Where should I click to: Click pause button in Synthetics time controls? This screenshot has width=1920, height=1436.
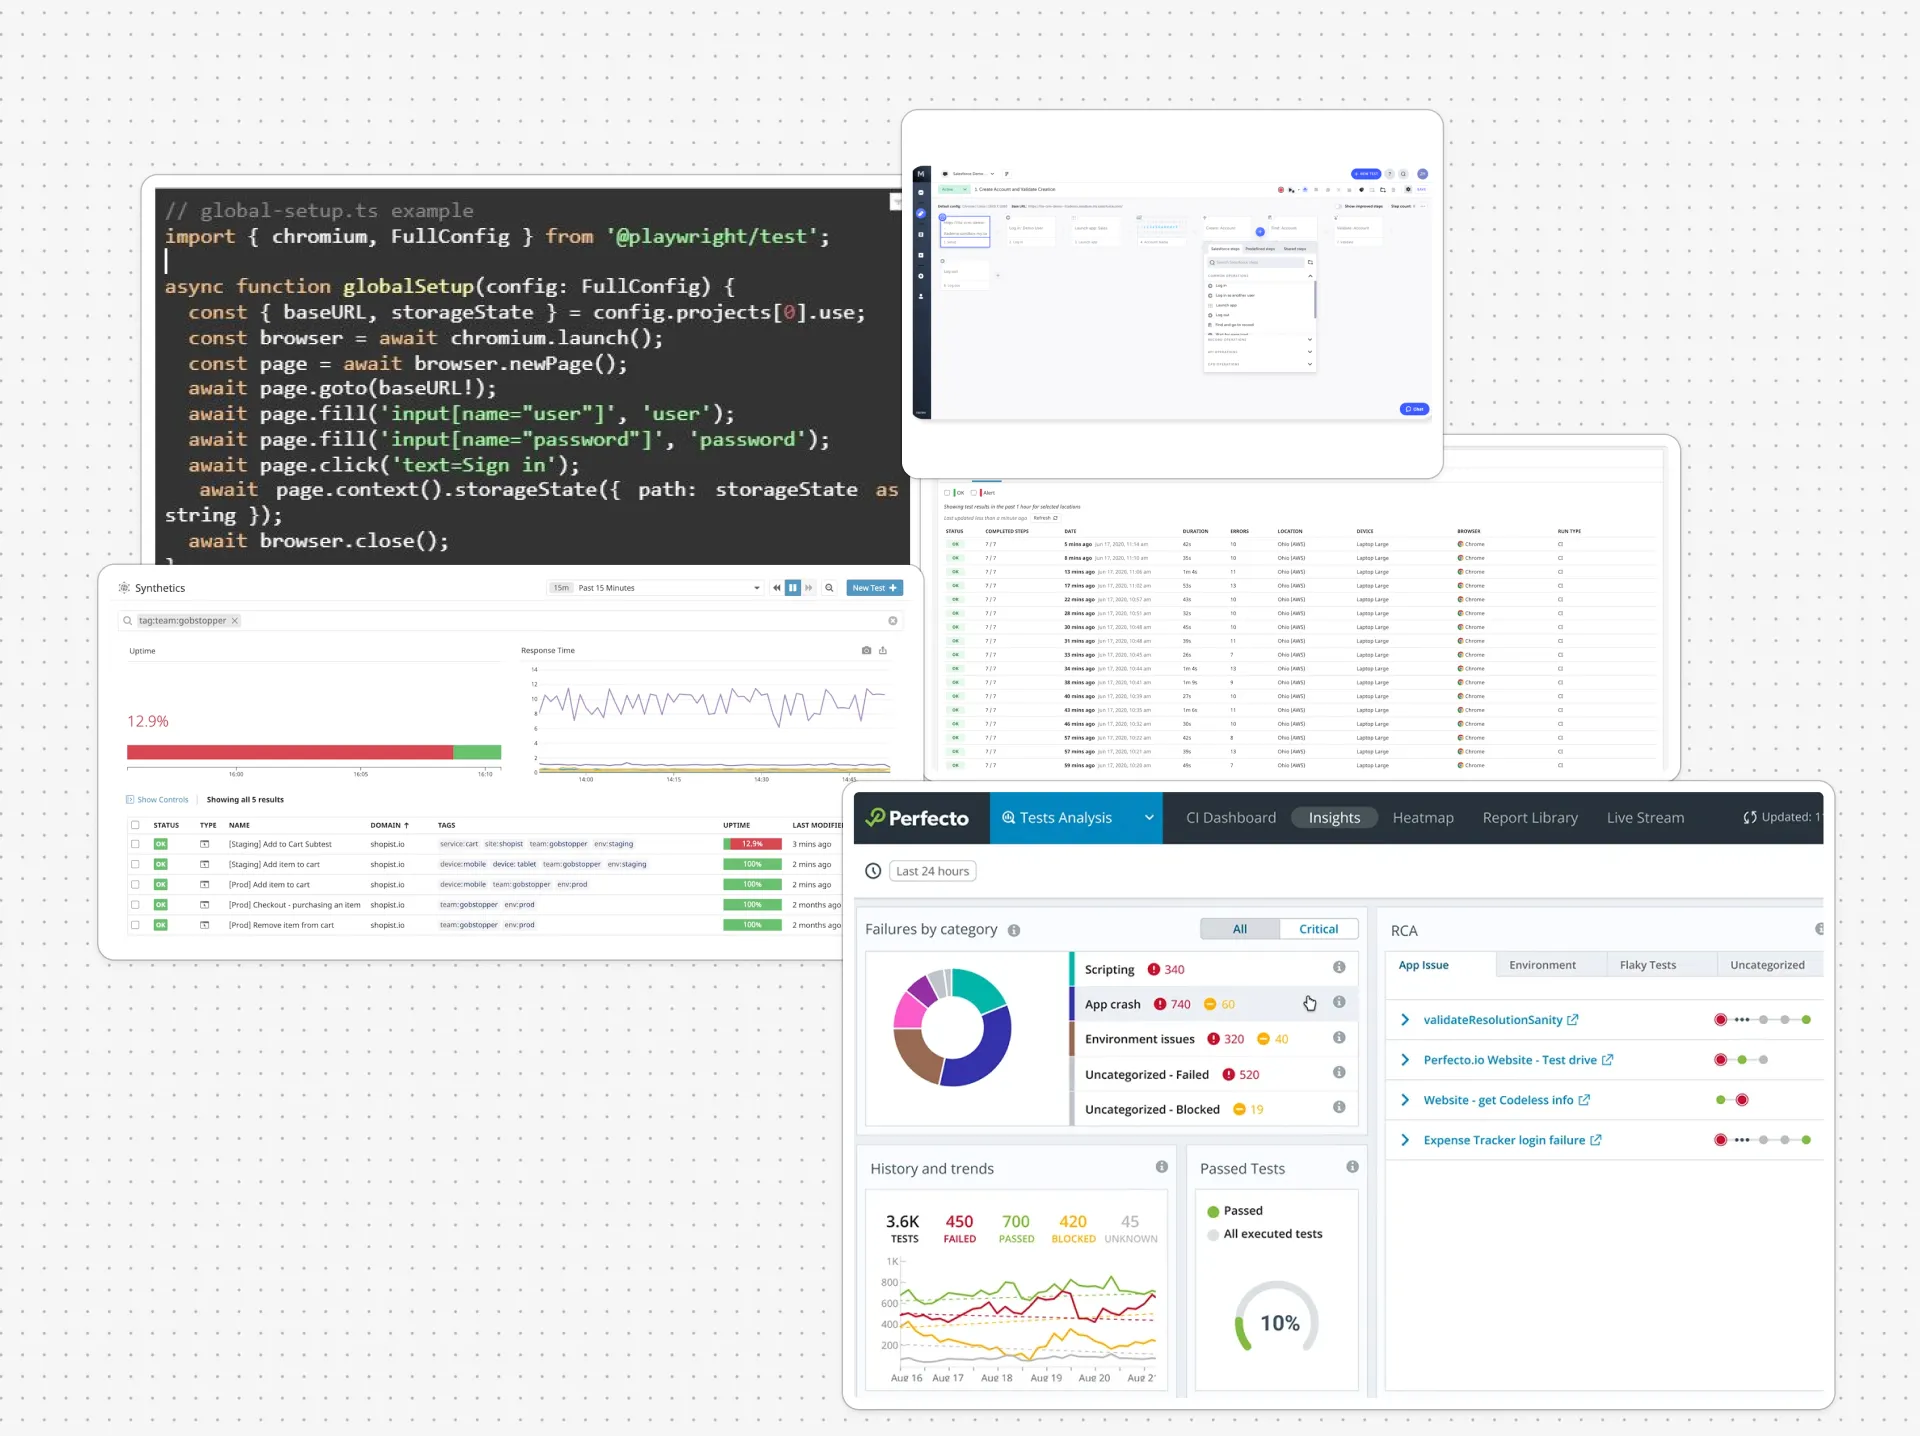pos(793,588)
